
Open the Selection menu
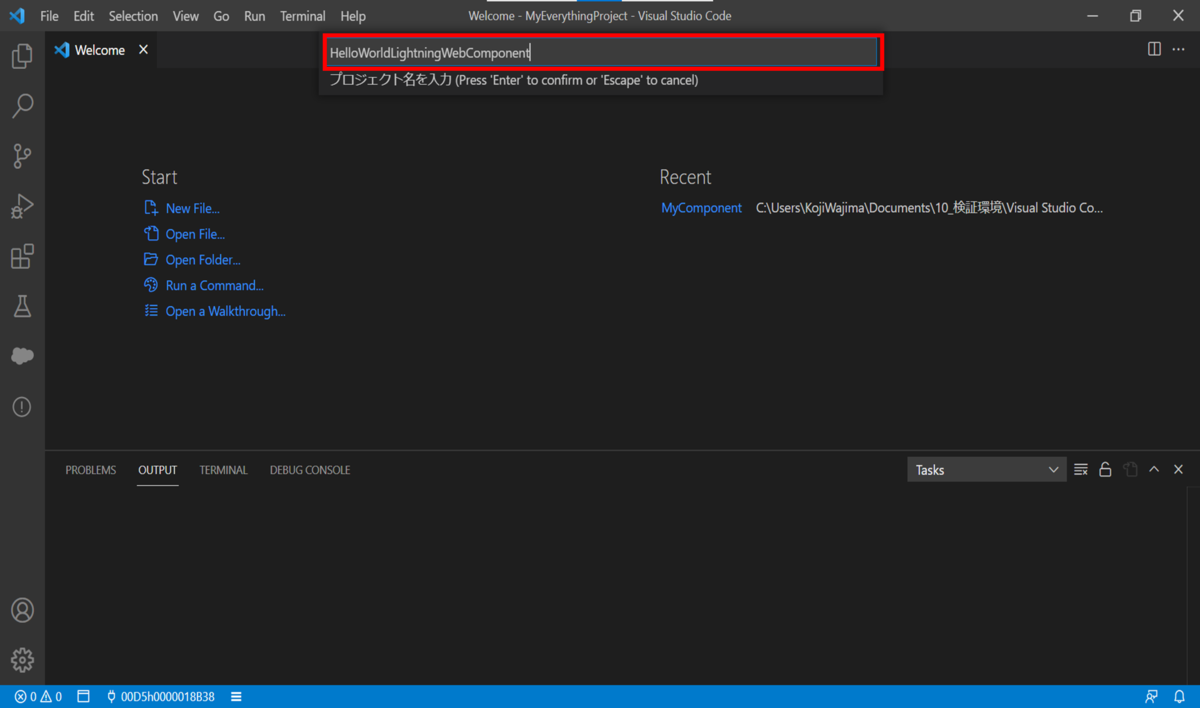(134, 16)
